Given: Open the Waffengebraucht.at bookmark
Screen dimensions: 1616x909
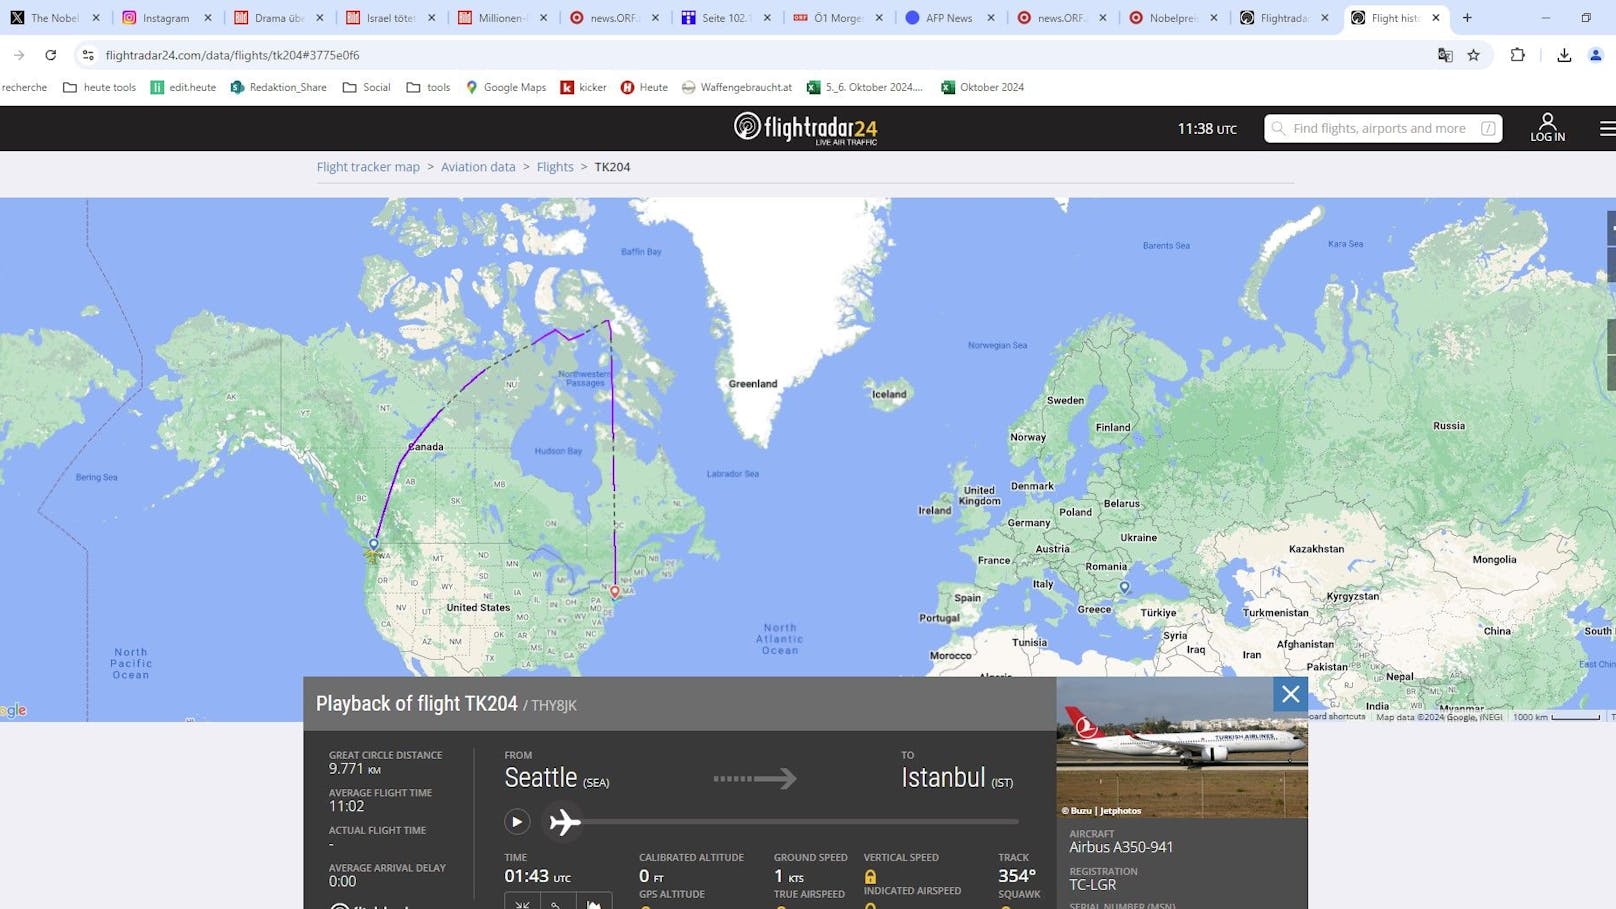Looking at the screenshot, I should (x=737, y=87).
